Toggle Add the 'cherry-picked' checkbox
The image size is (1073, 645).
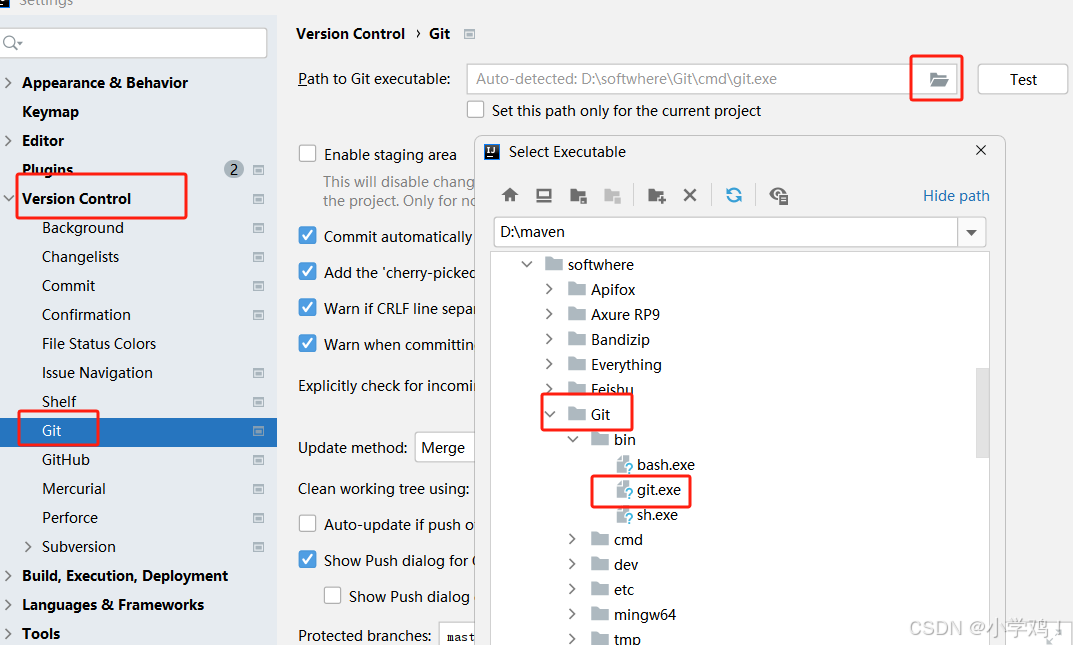point(307,272)
